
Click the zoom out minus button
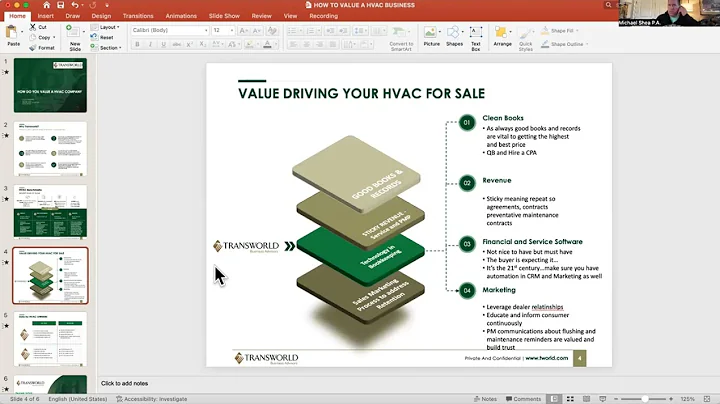point(616,399)
